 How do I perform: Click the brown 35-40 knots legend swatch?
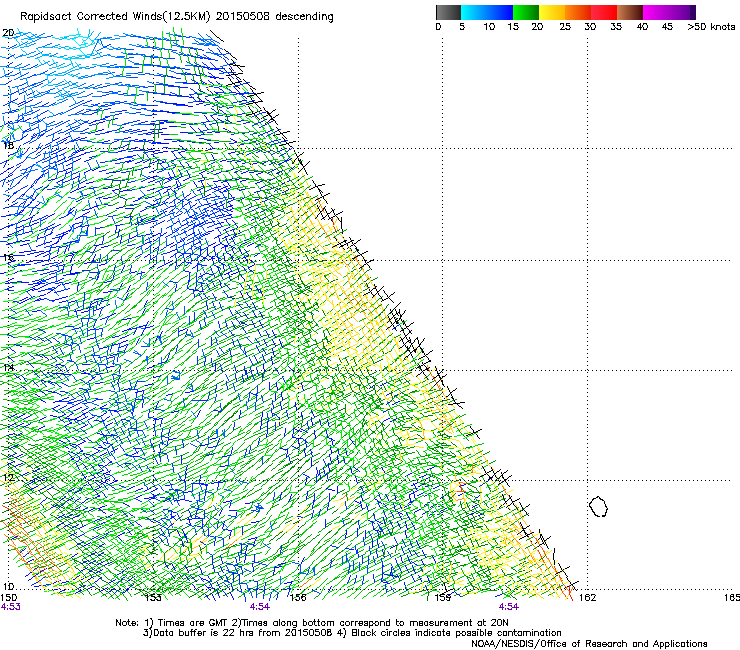[x=630, y=12]
